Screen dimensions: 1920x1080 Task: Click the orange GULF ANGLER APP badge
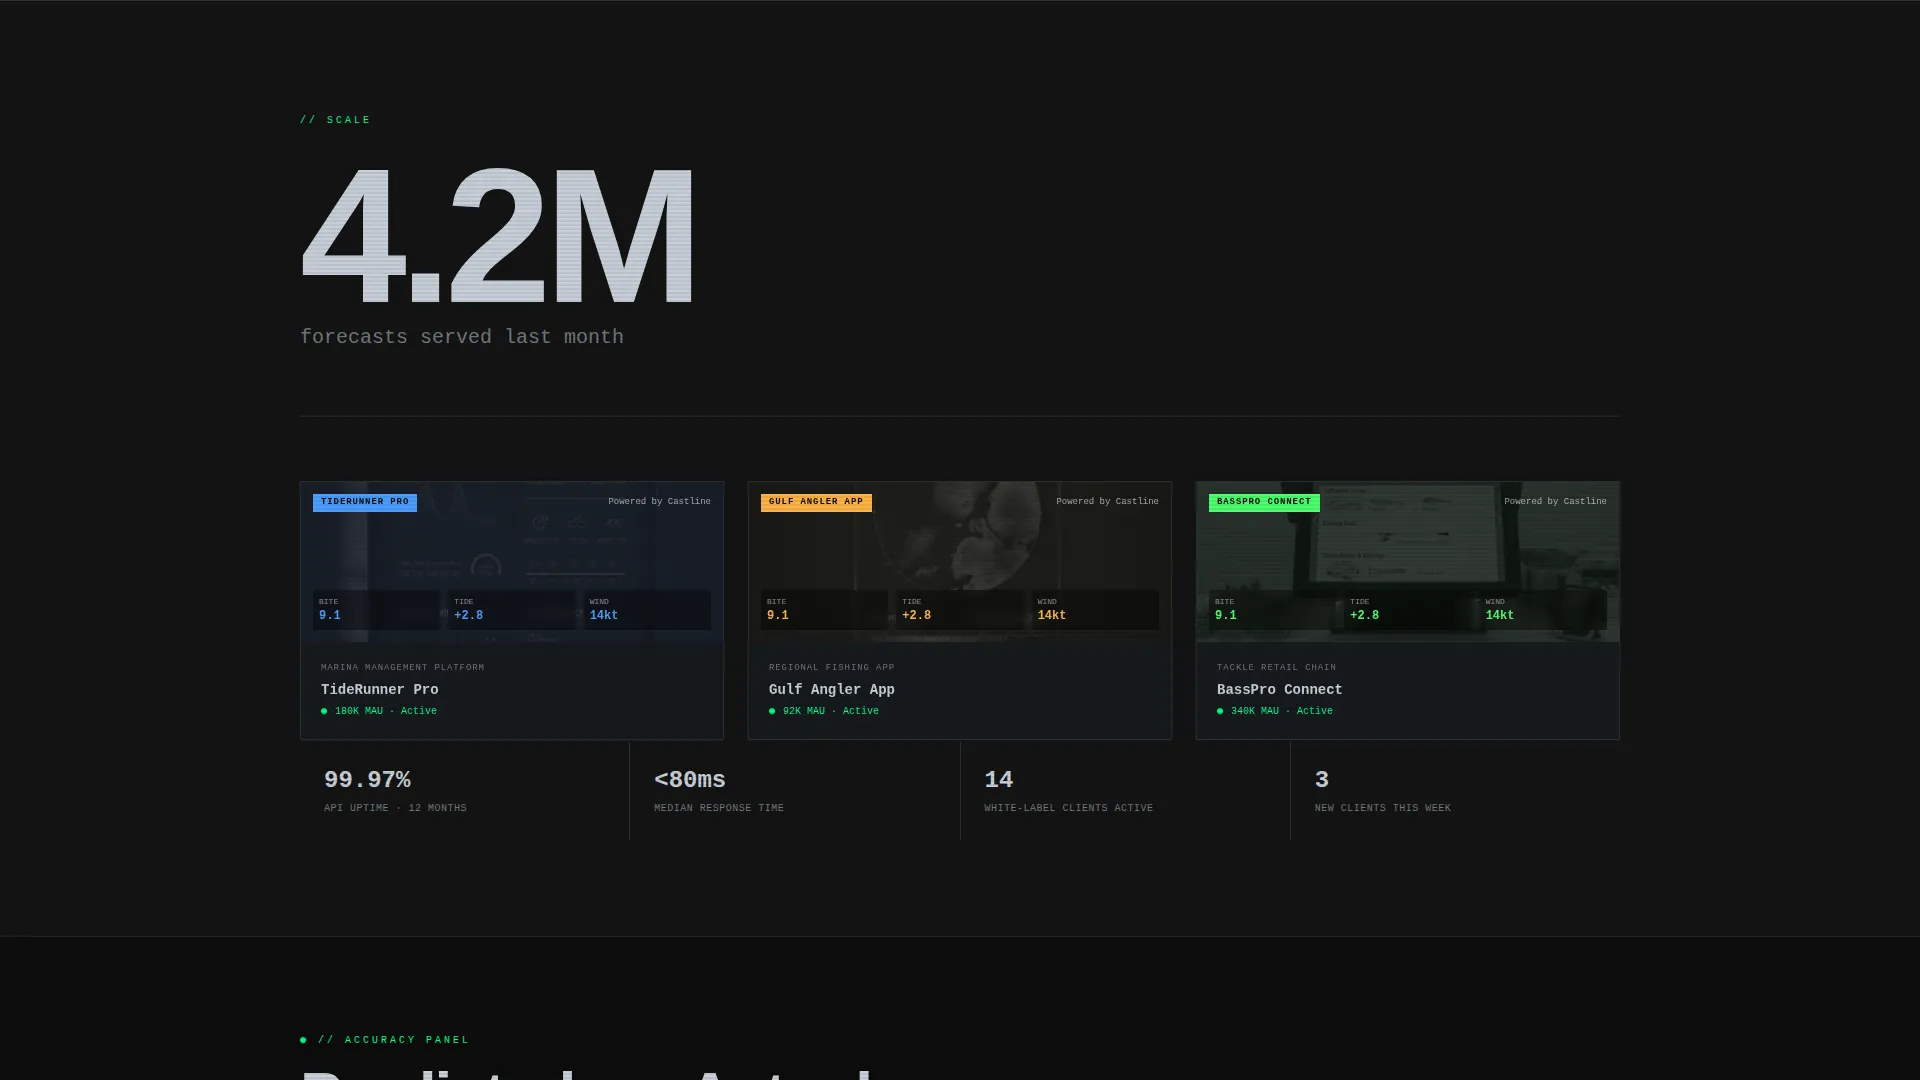[x=816, y=502]
